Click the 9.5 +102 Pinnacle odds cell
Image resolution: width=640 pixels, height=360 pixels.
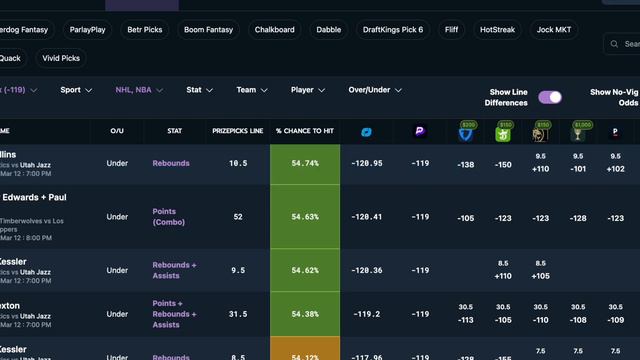point(616,162)
